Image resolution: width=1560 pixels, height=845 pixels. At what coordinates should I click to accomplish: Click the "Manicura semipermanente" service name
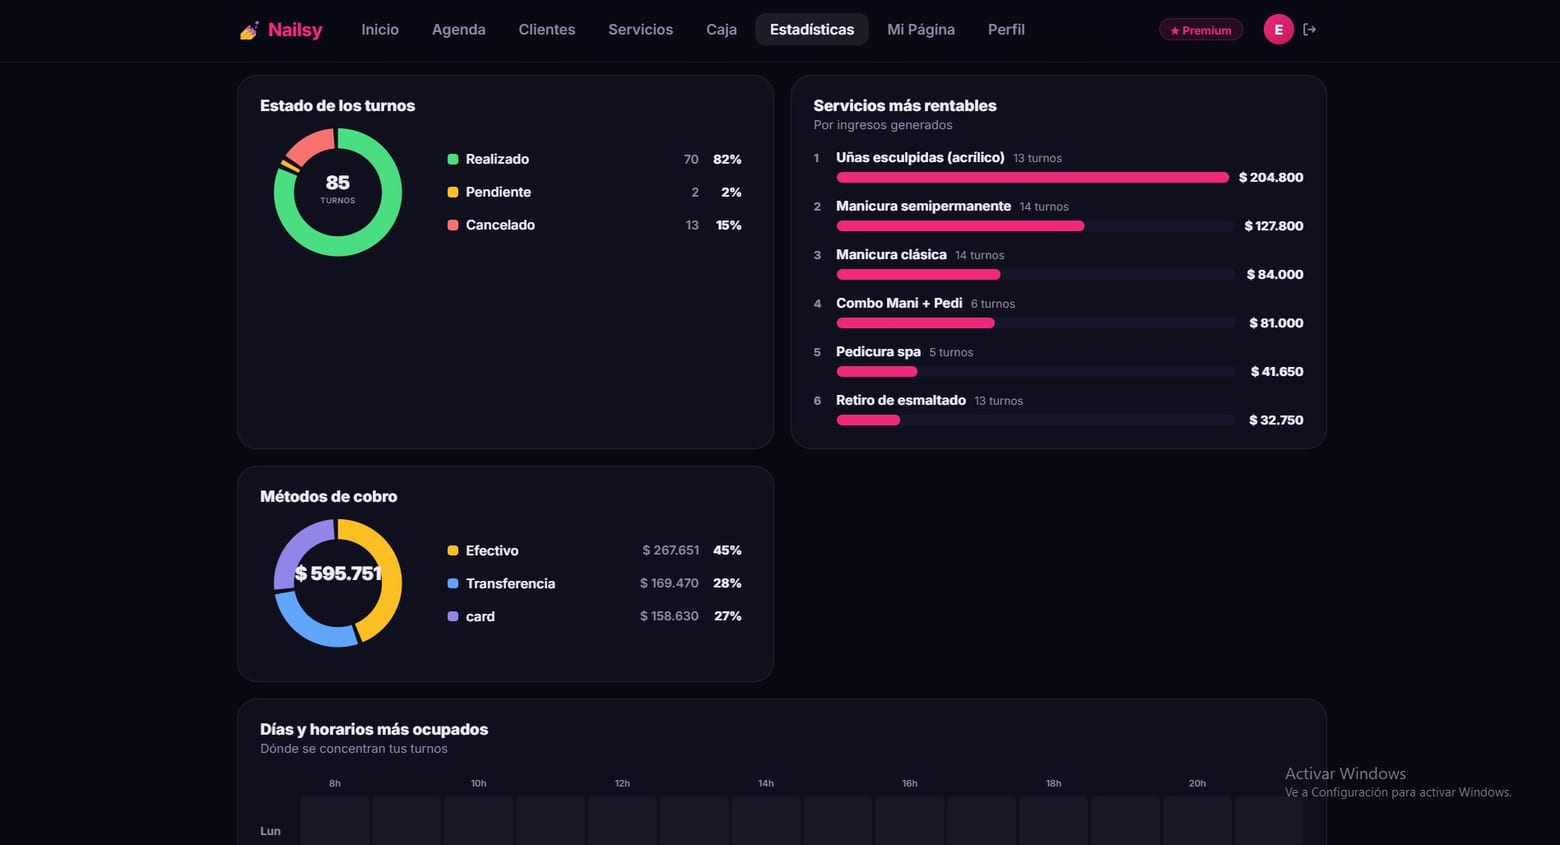[923, 206]
